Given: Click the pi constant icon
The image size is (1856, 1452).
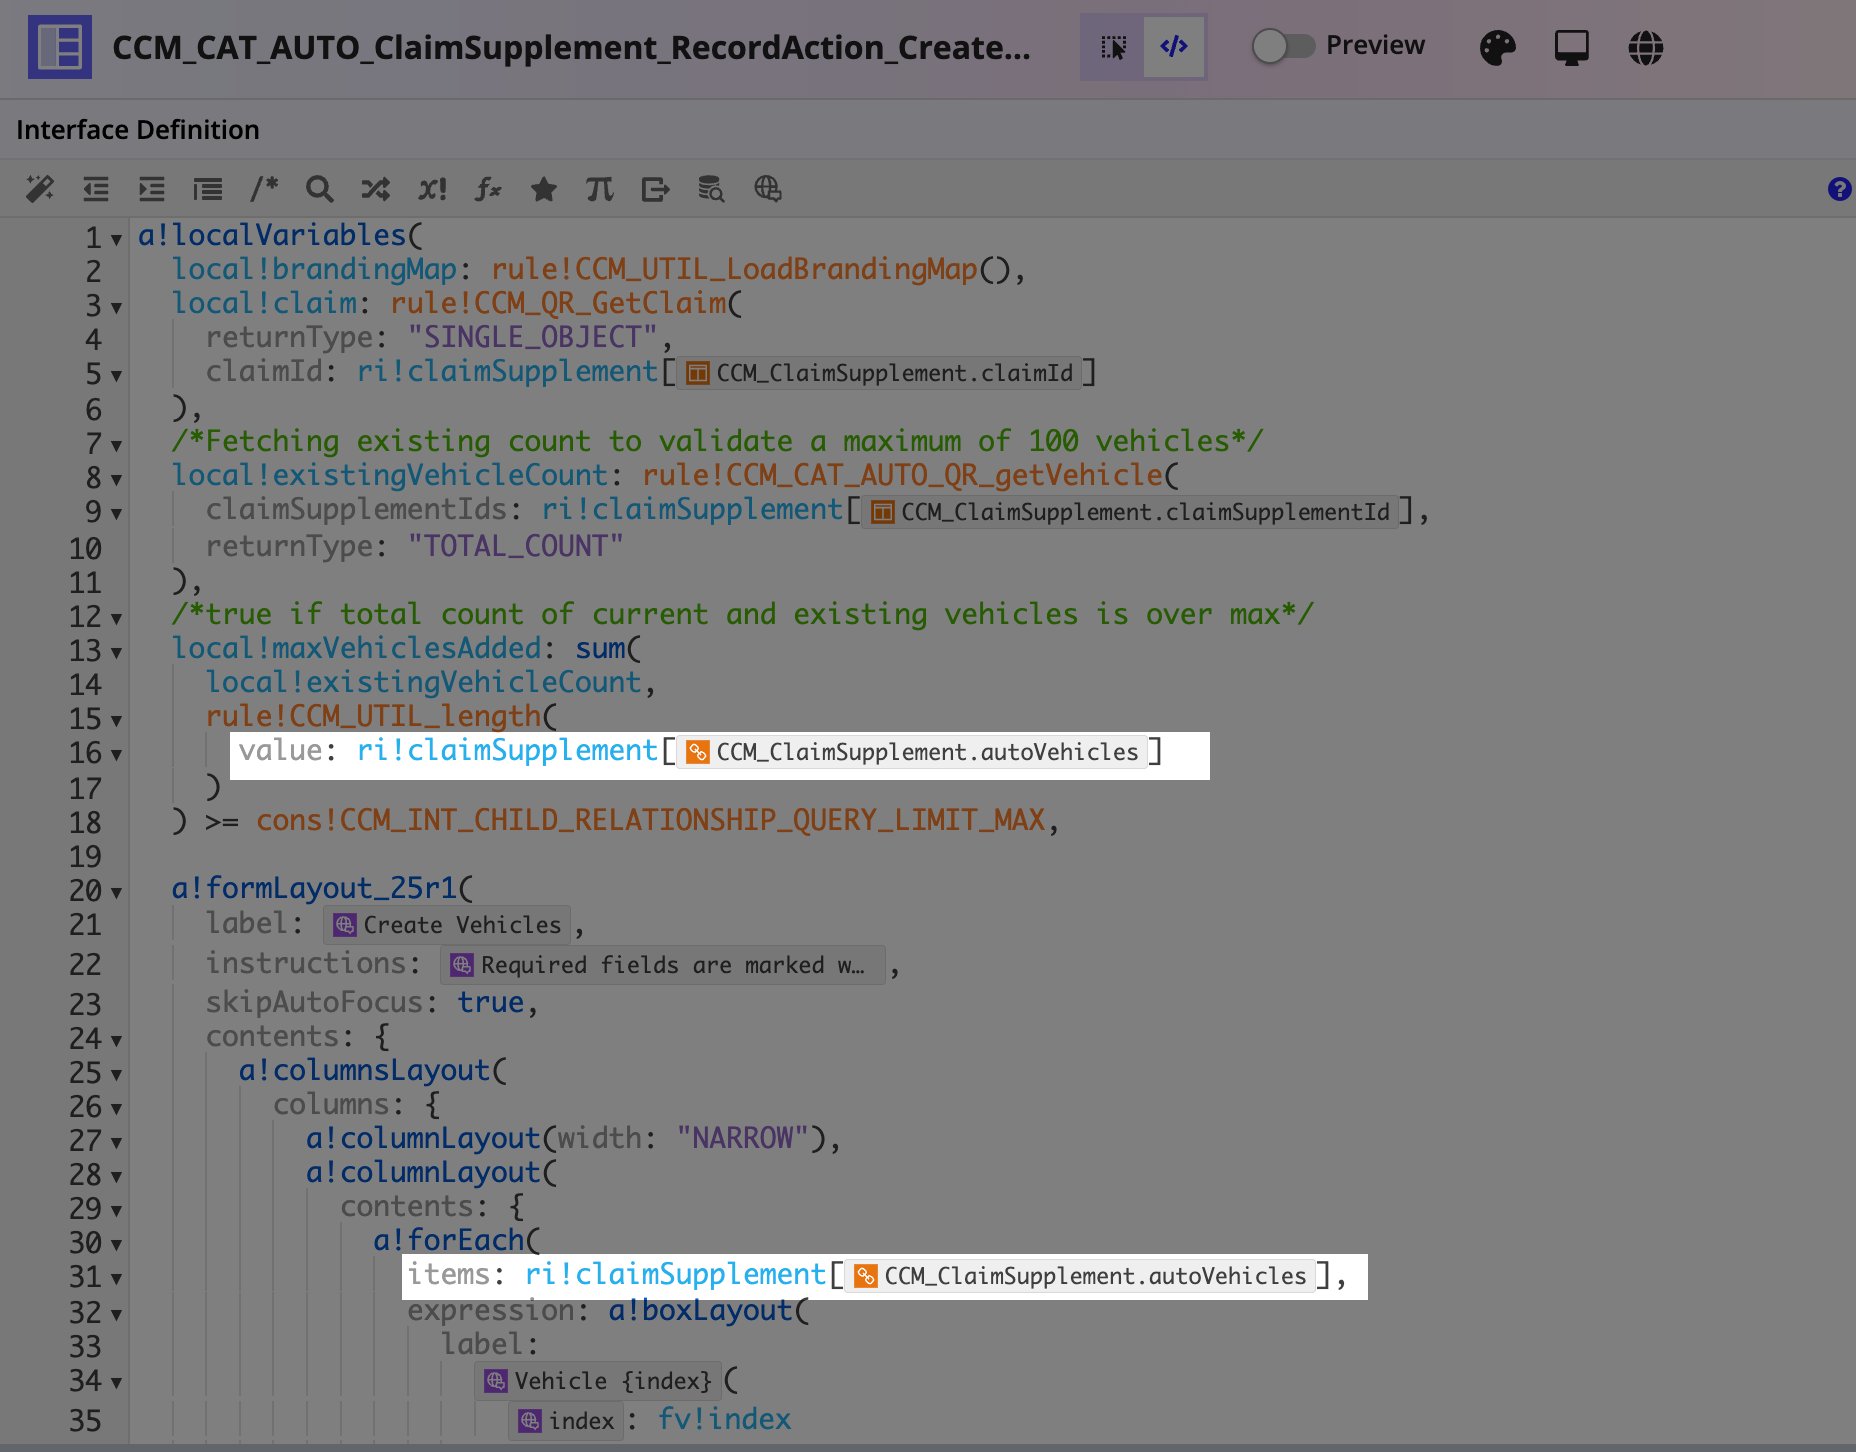Looking at the screenshot, I should pos(600,189).
